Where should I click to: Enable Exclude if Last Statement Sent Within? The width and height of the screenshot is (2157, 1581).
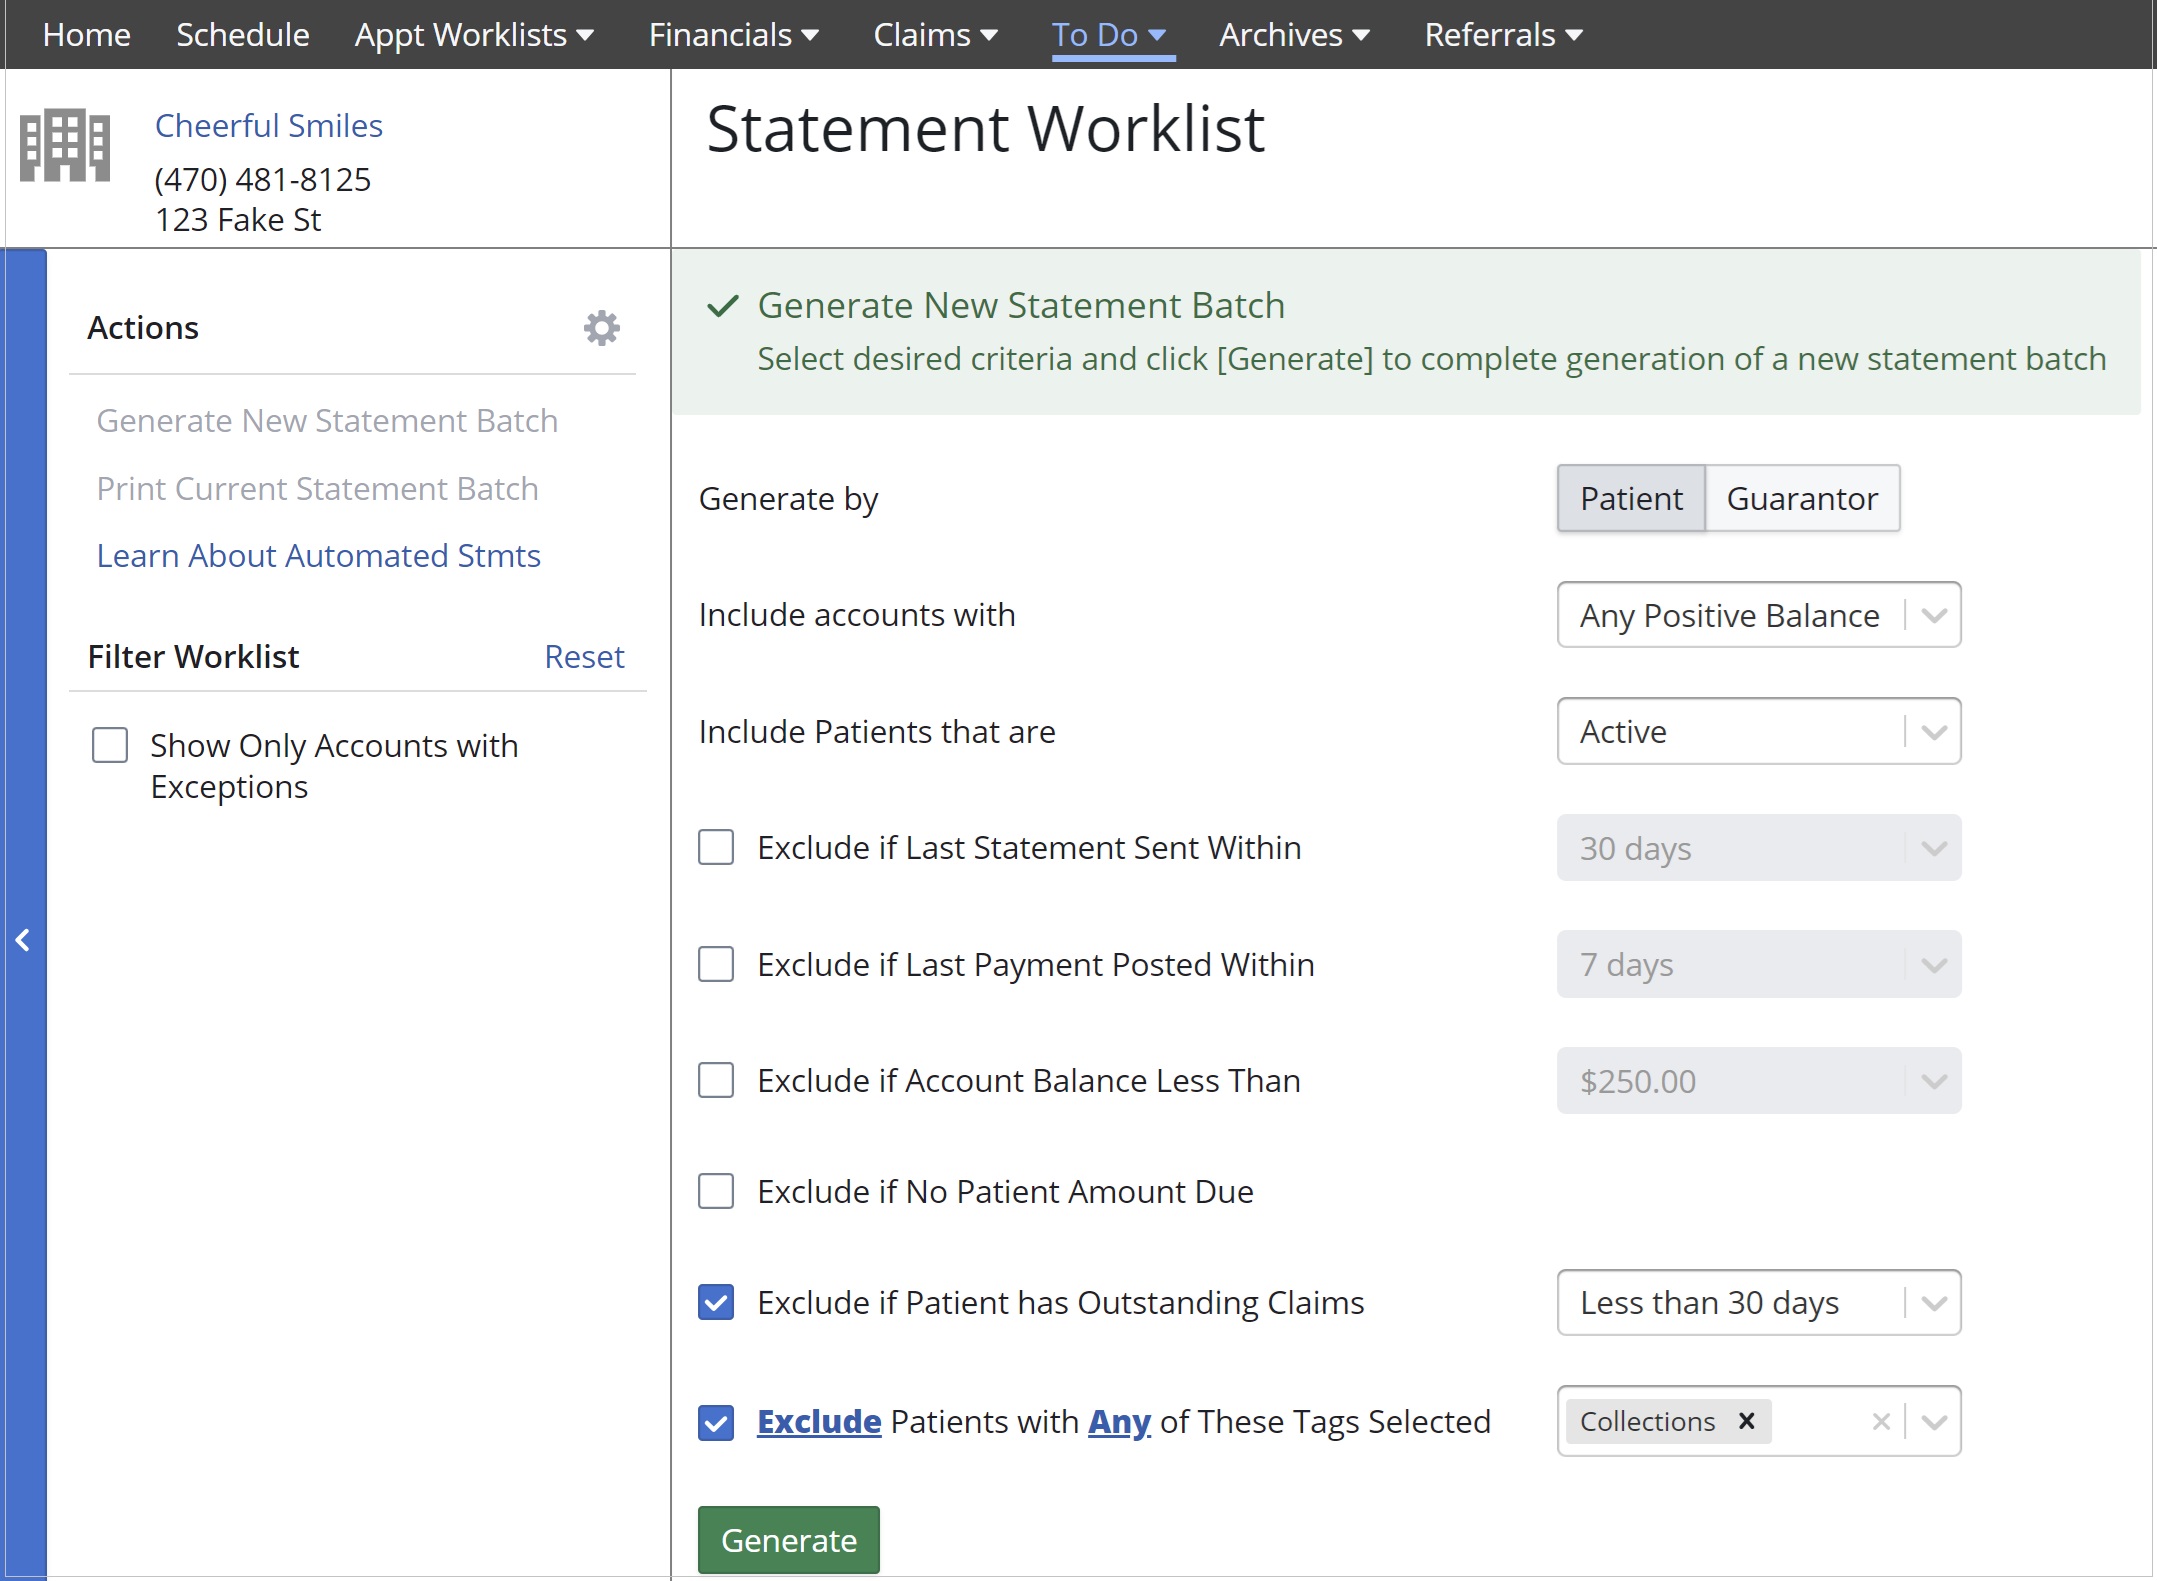[x=716, y=848]
